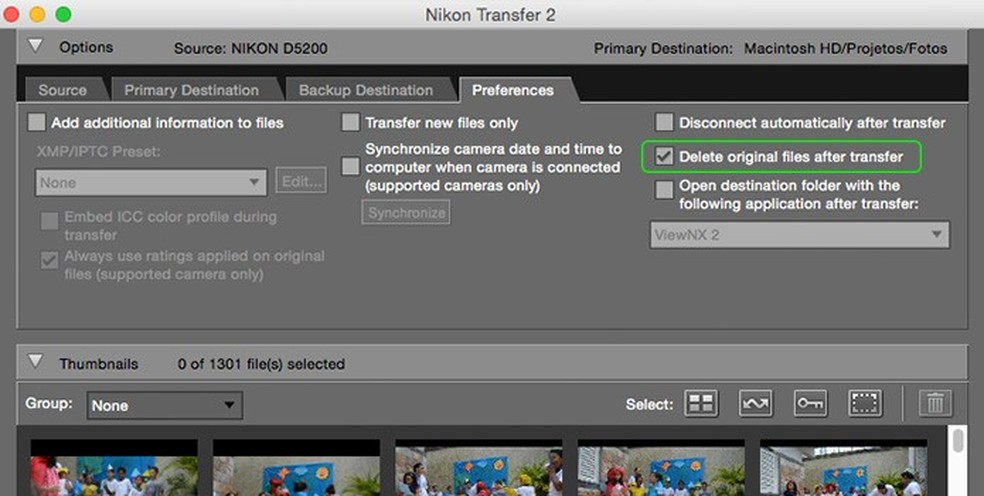The width and height of the screenshot is (984, 496).
Task: Enable Add additional information to files
Action: click(x=36, y=122)
